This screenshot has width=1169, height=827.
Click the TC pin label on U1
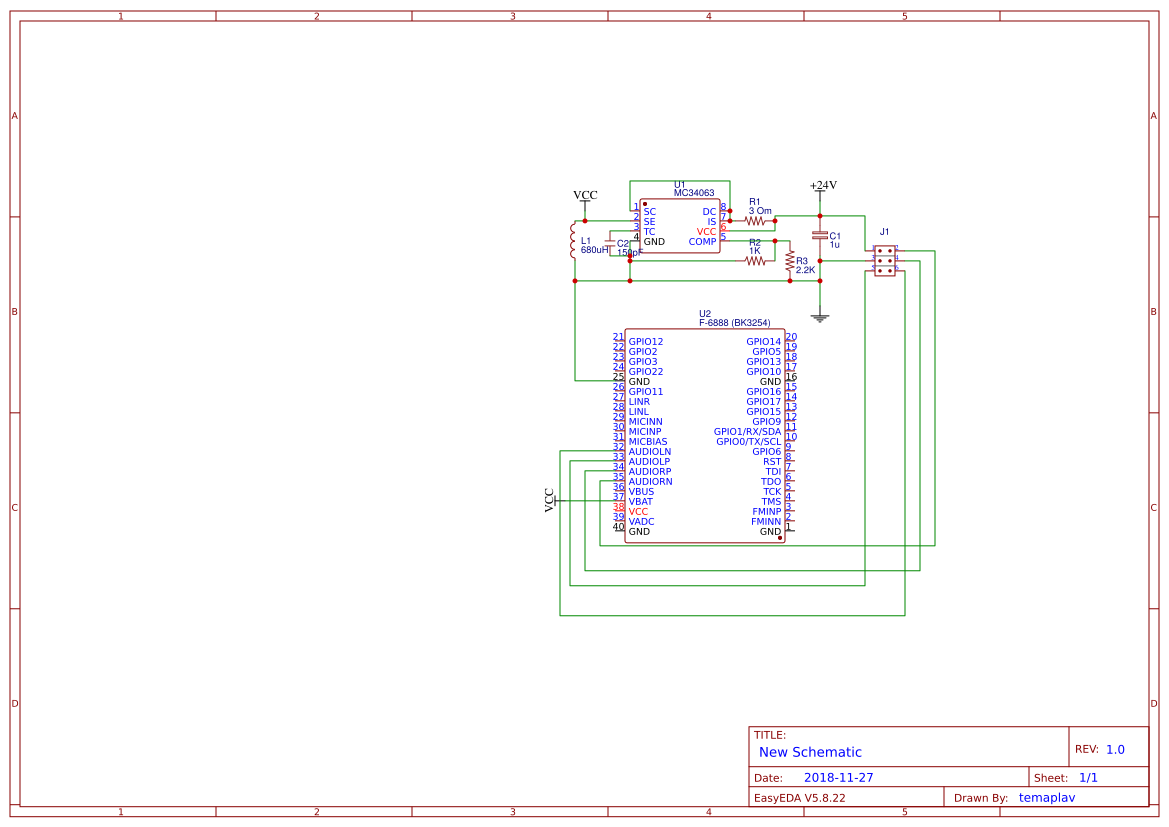tap(649, 232)
